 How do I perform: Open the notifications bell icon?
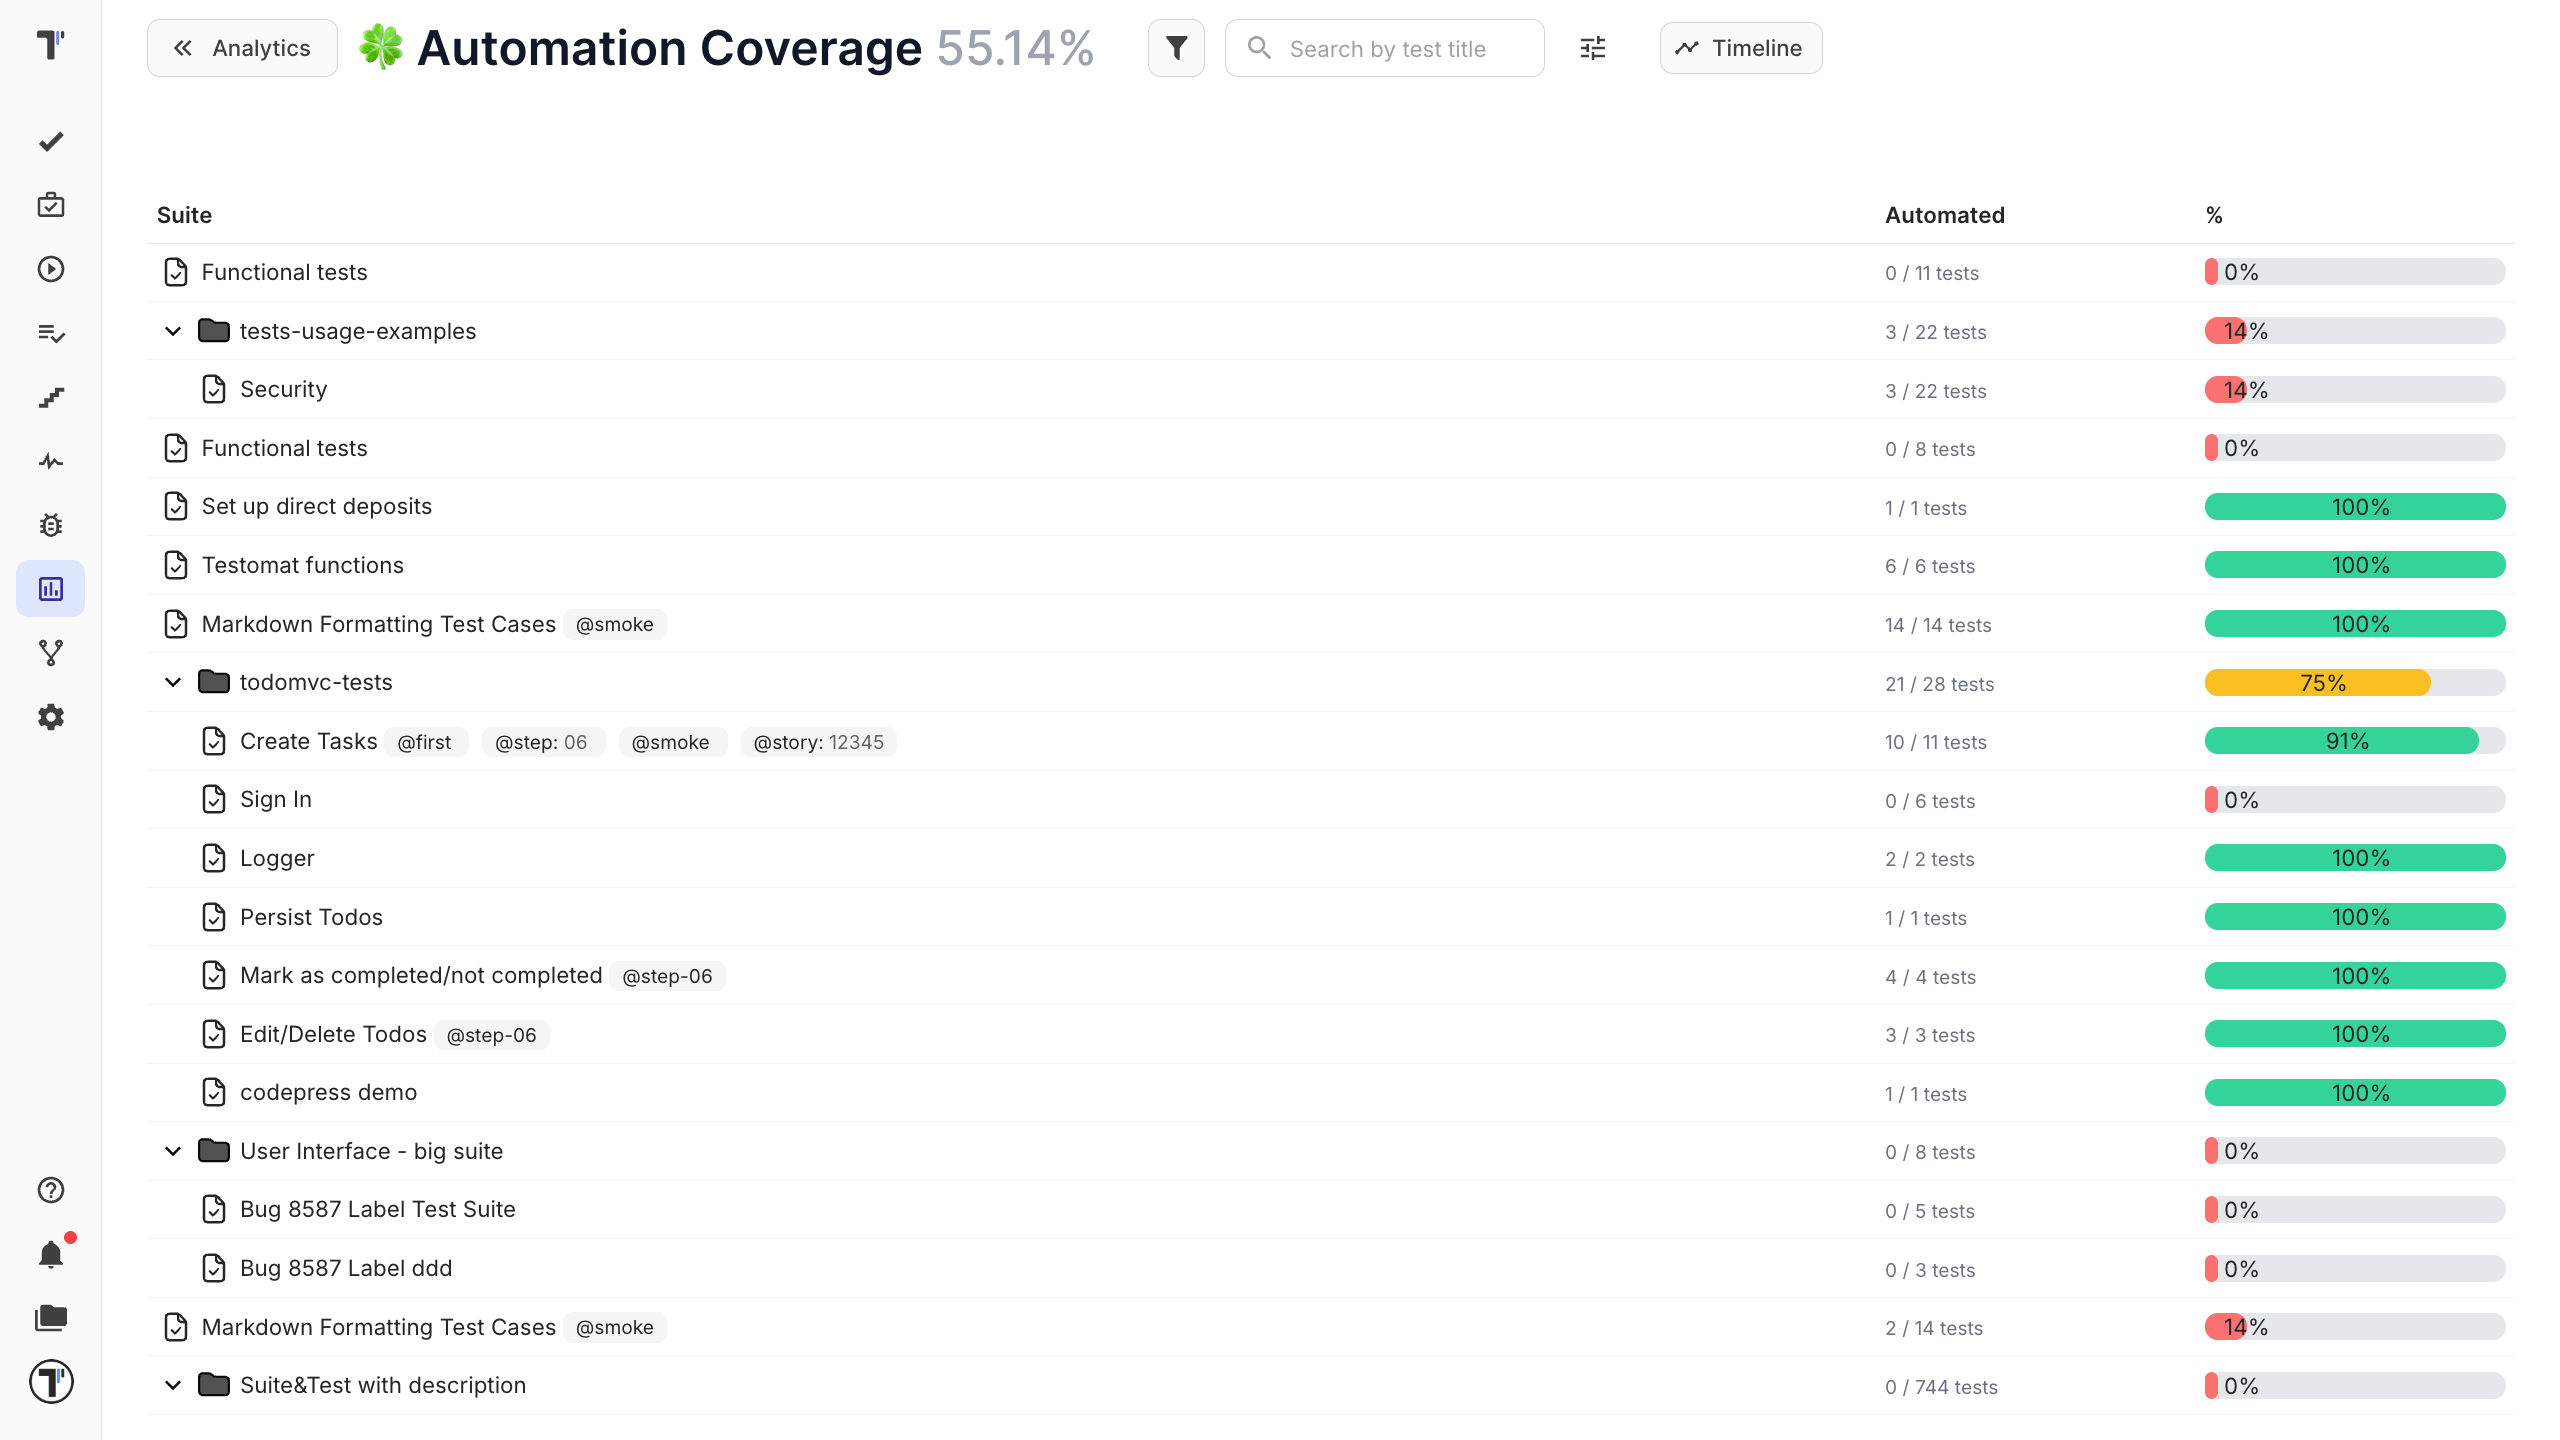point(51,1254)
